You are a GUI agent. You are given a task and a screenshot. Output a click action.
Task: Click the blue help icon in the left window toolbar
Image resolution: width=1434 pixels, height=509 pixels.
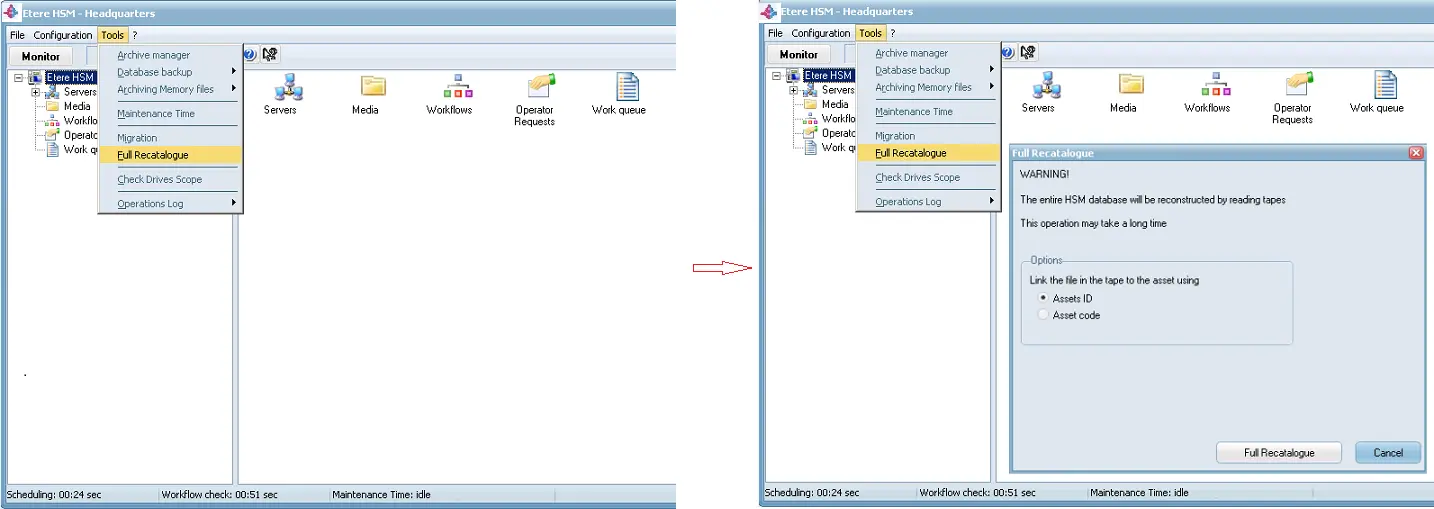pos(250,55)
